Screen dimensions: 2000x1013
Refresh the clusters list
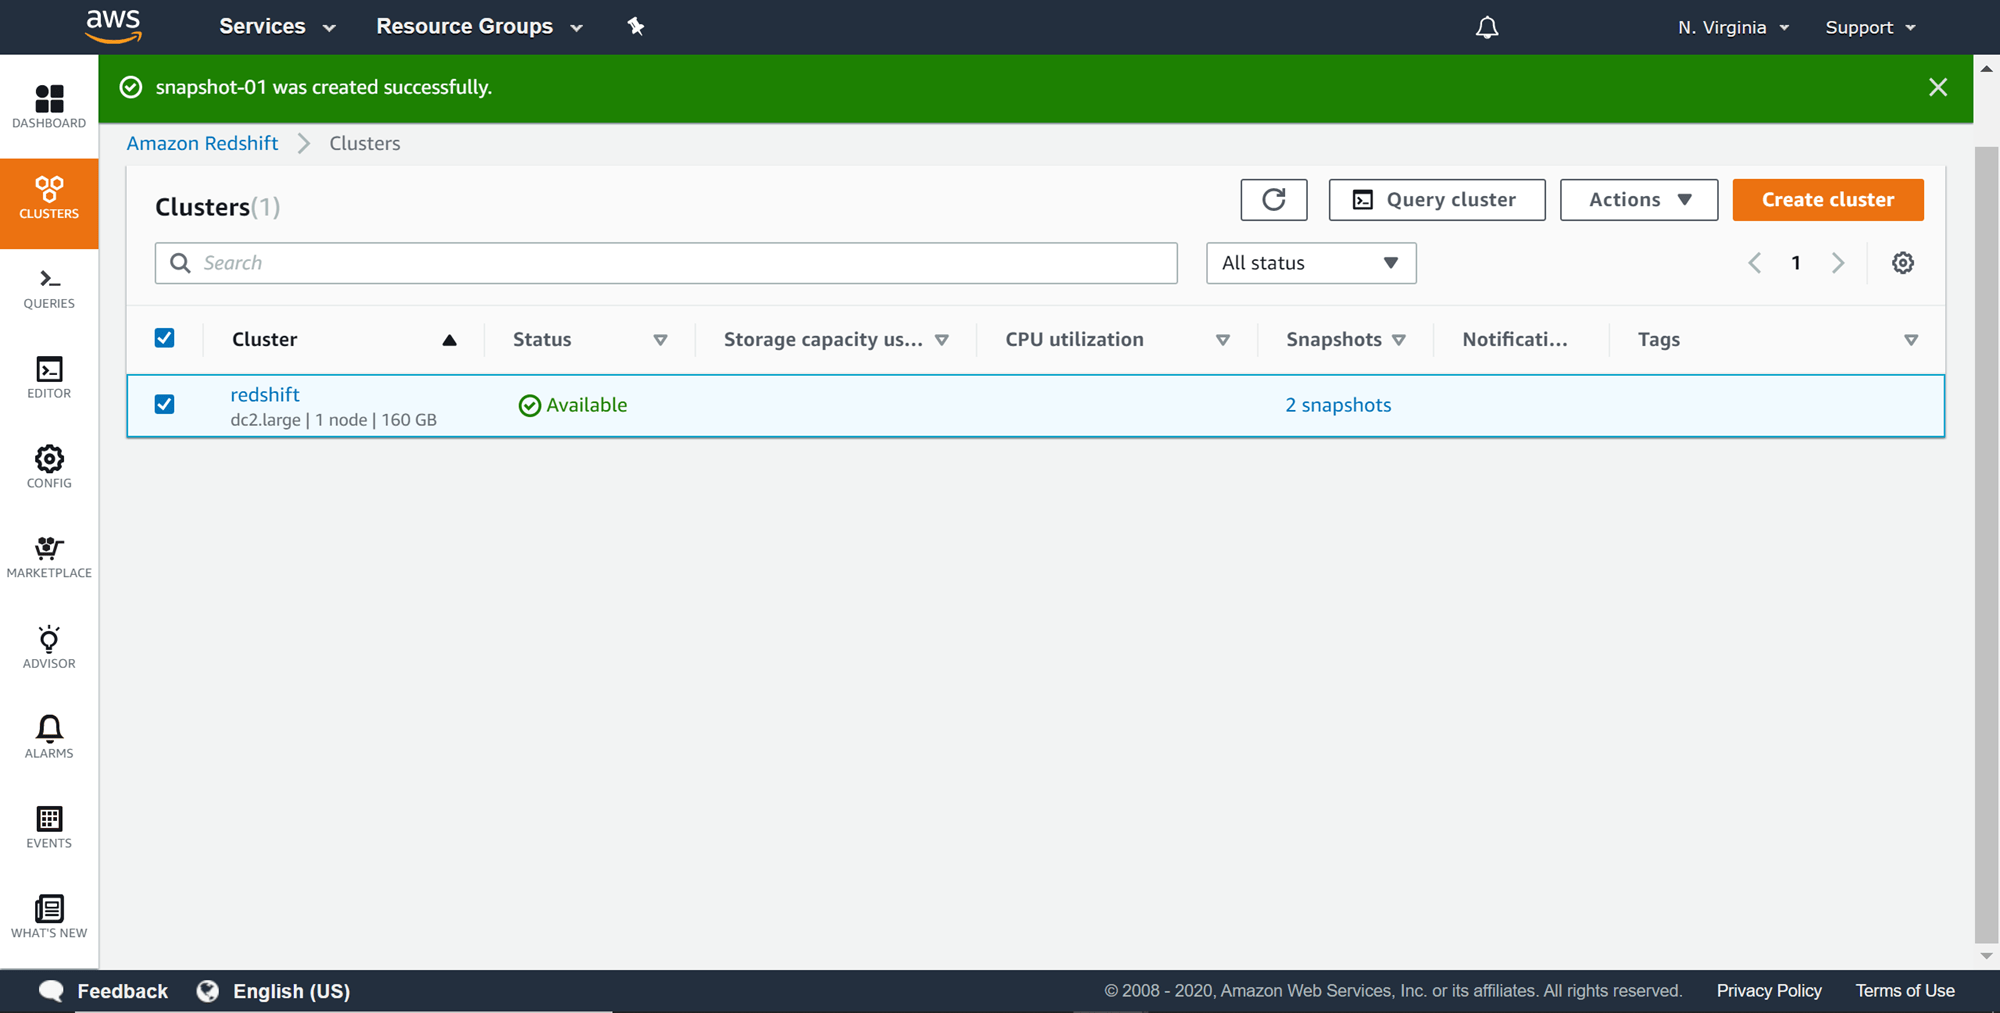(x=1273, y=199)
